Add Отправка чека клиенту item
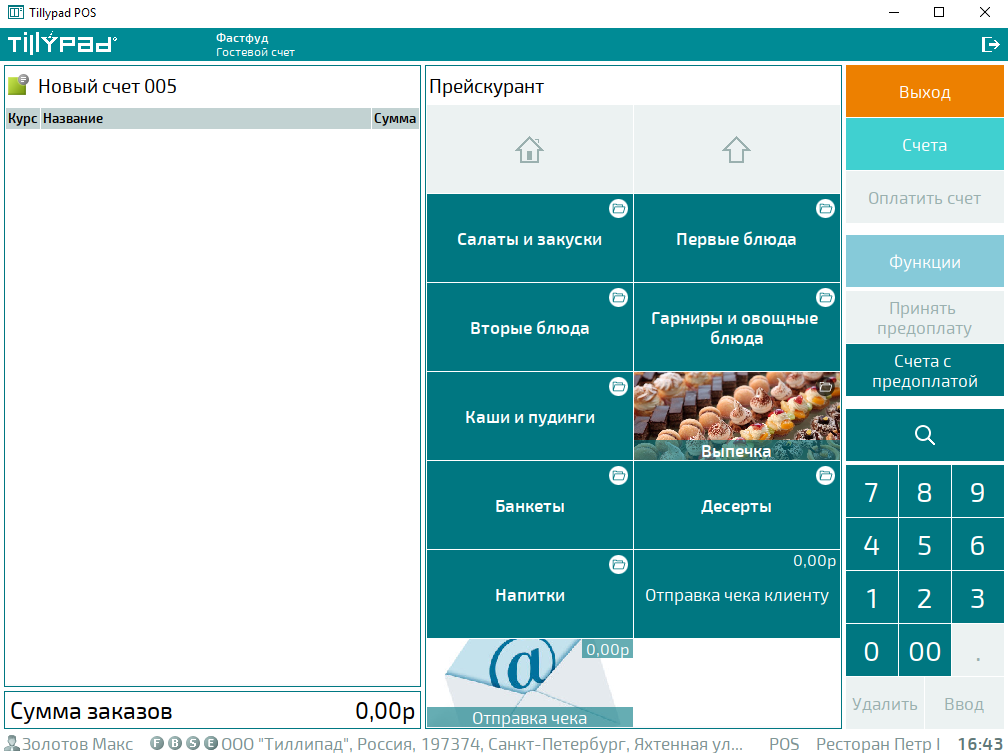1008x755 pixels. tap(736, 595)
